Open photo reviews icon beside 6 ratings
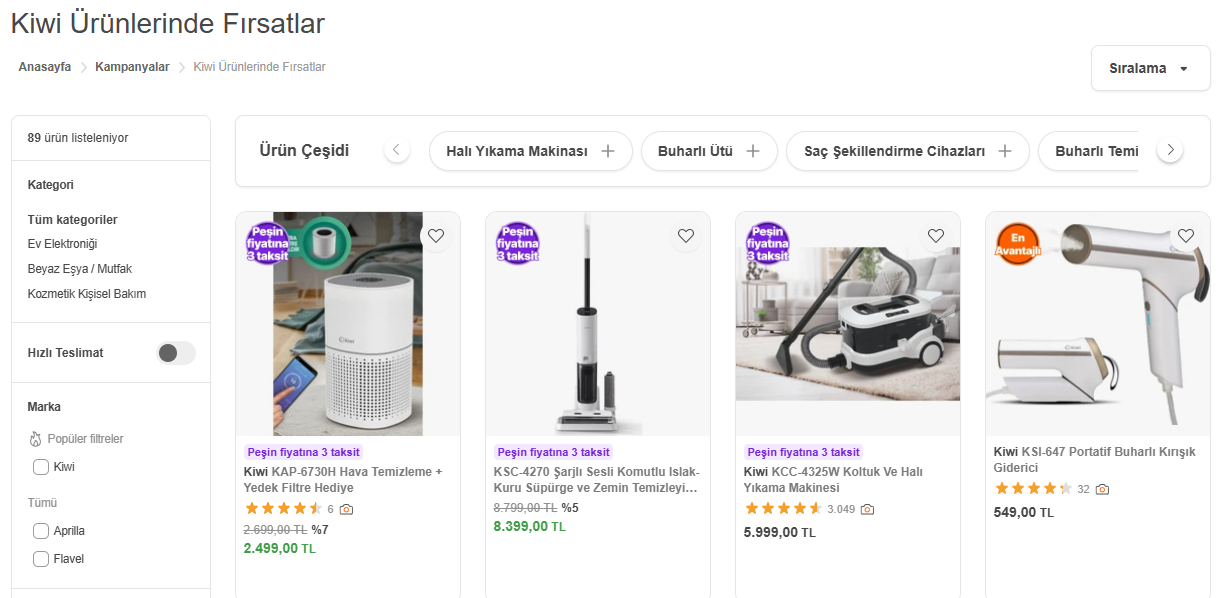The image size is (1226, 598). coord(346,509)
